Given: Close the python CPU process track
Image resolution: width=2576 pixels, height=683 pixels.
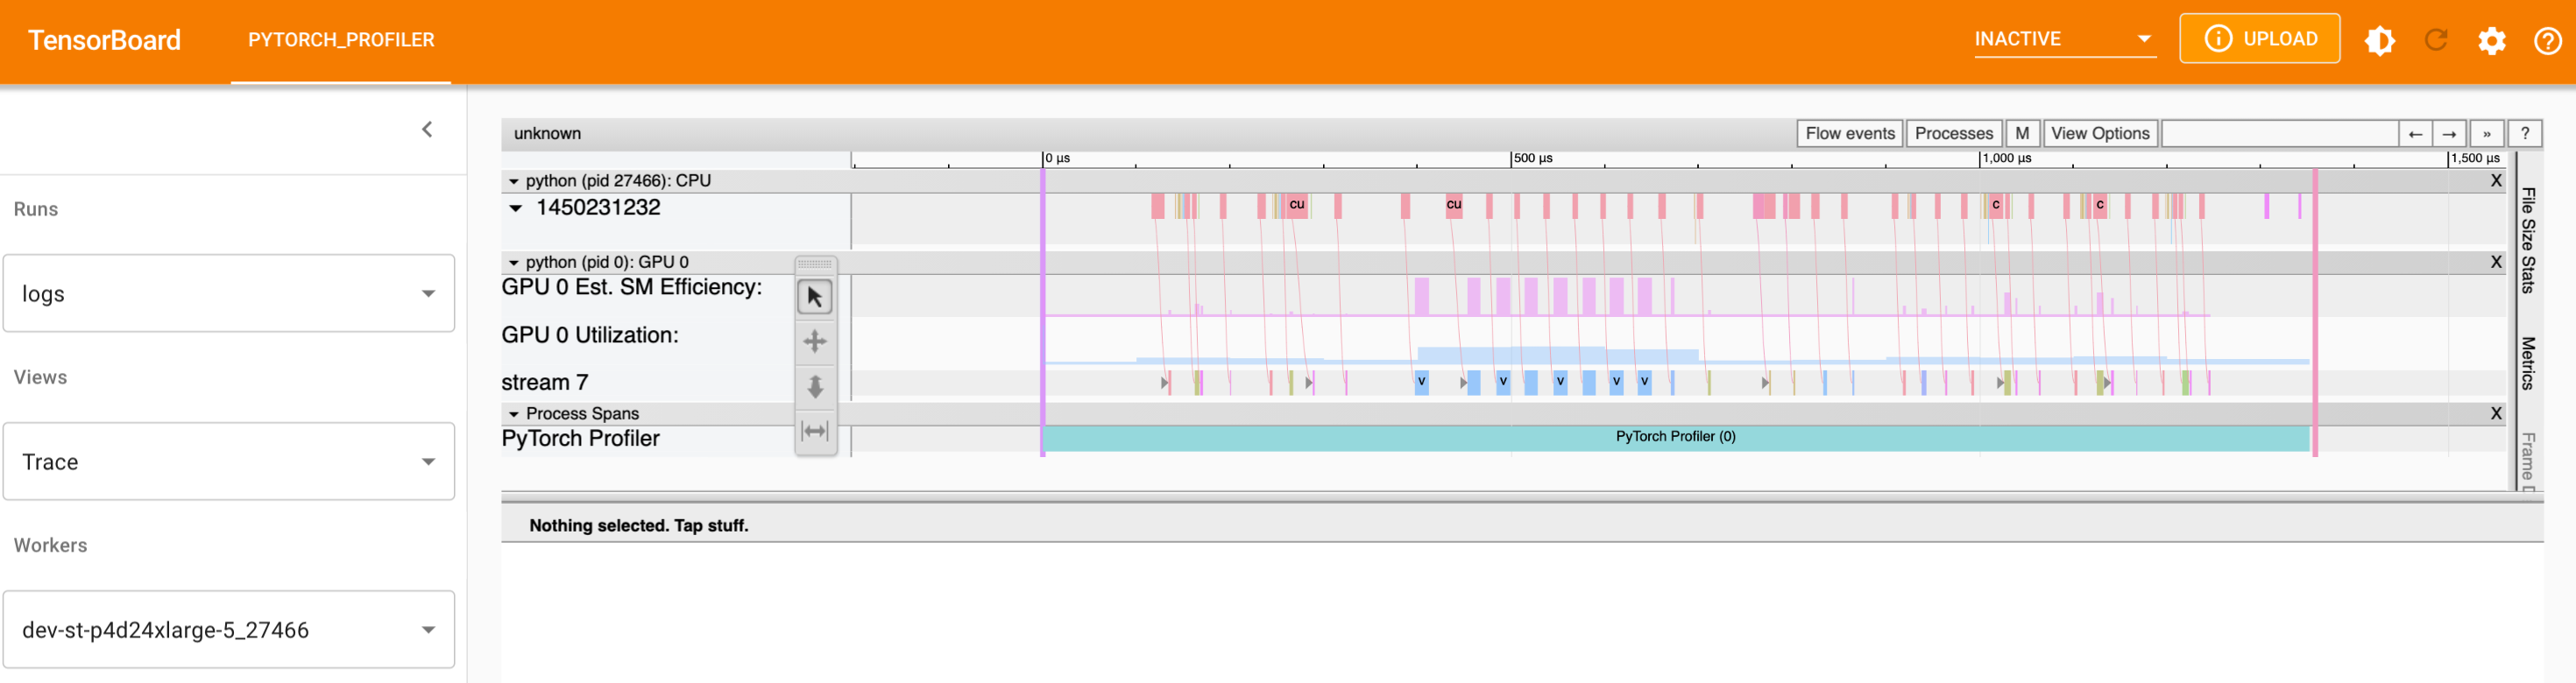Looking at the screenshot, I should pyautogui.click(x=2495, y=181).
